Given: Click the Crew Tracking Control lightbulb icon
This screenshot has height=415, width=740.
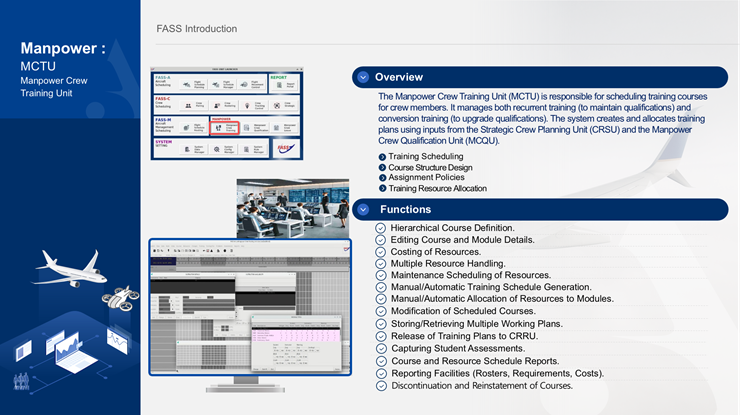Looking at the screenshot, I should point(246,104).
